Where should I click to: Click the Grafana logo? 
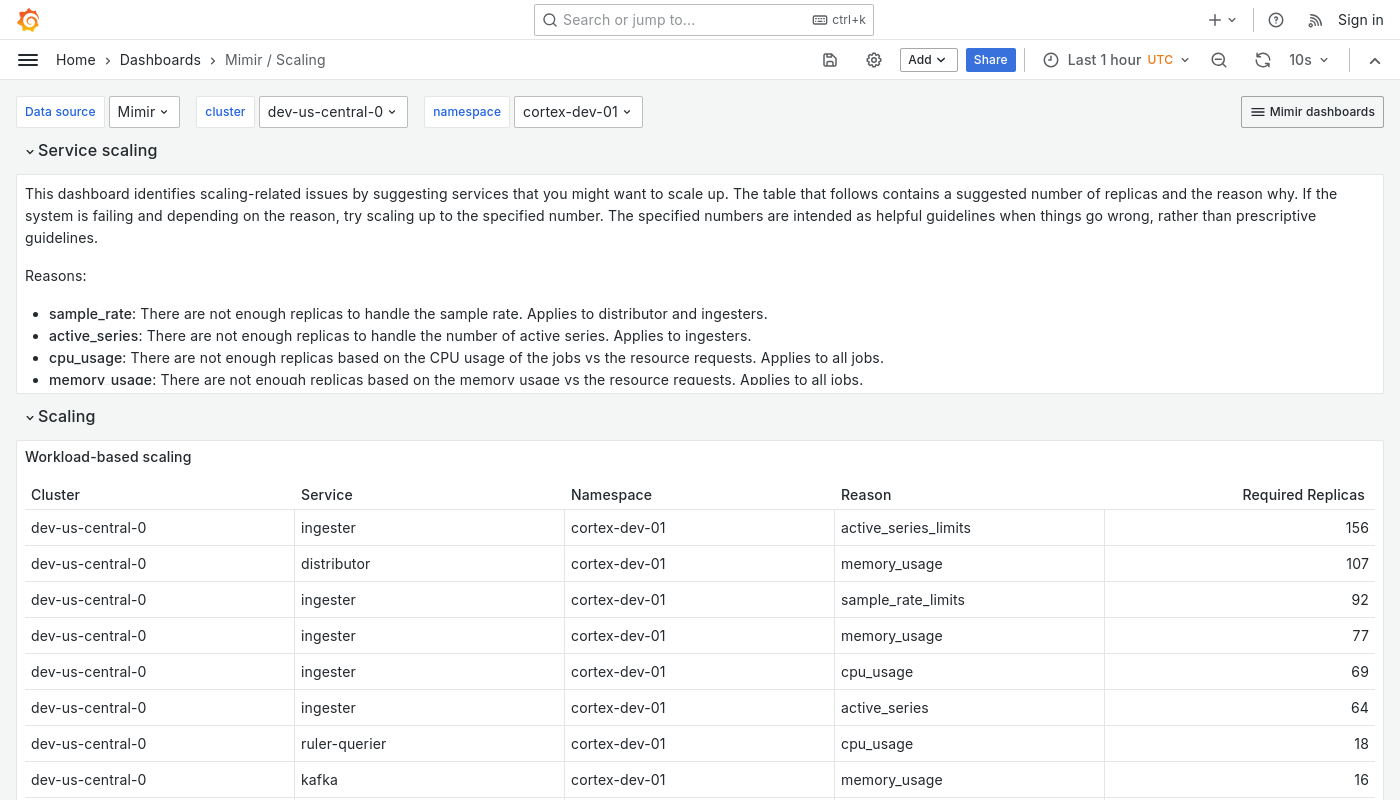28,20
